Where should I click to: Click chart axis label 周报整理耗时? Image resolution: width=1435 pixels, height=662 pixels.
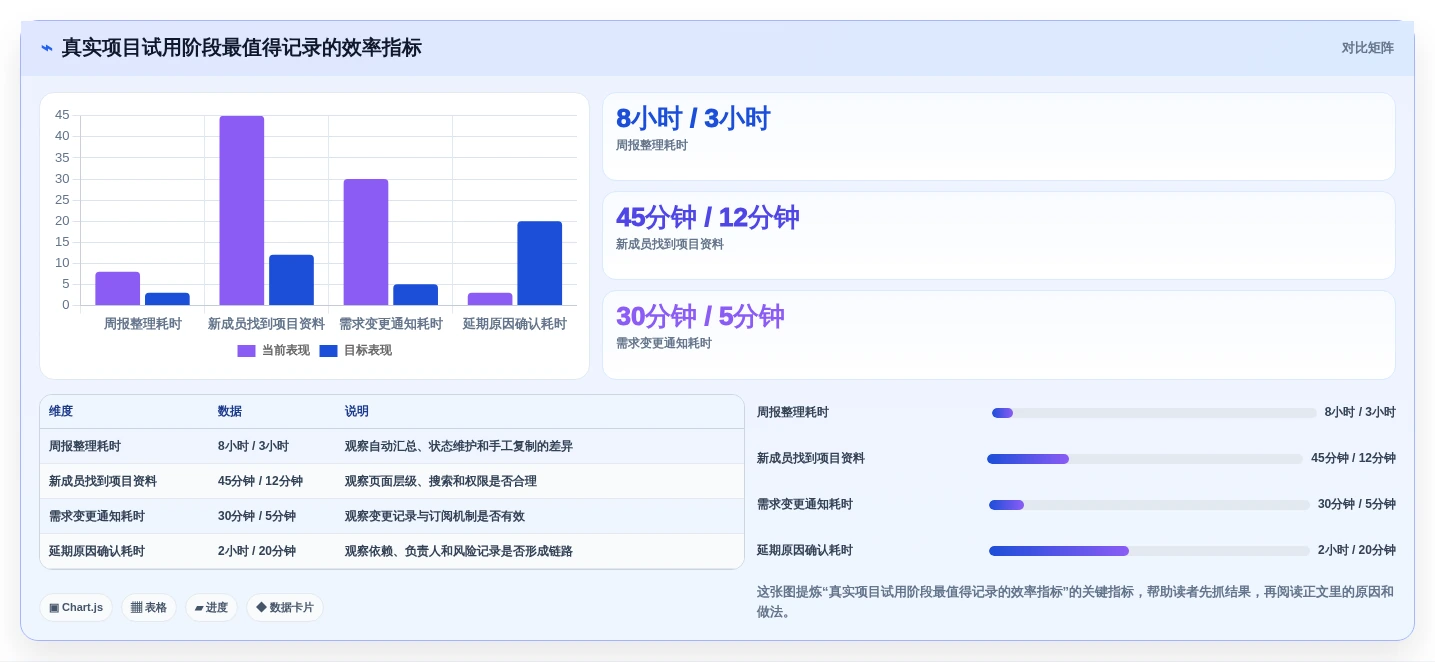coord(143,325)
